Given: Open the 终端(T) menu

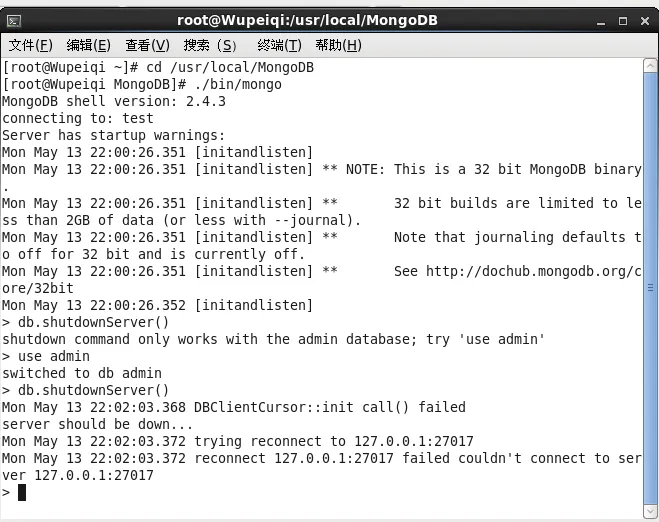Looking at the screenshot, I should (279, 45).
